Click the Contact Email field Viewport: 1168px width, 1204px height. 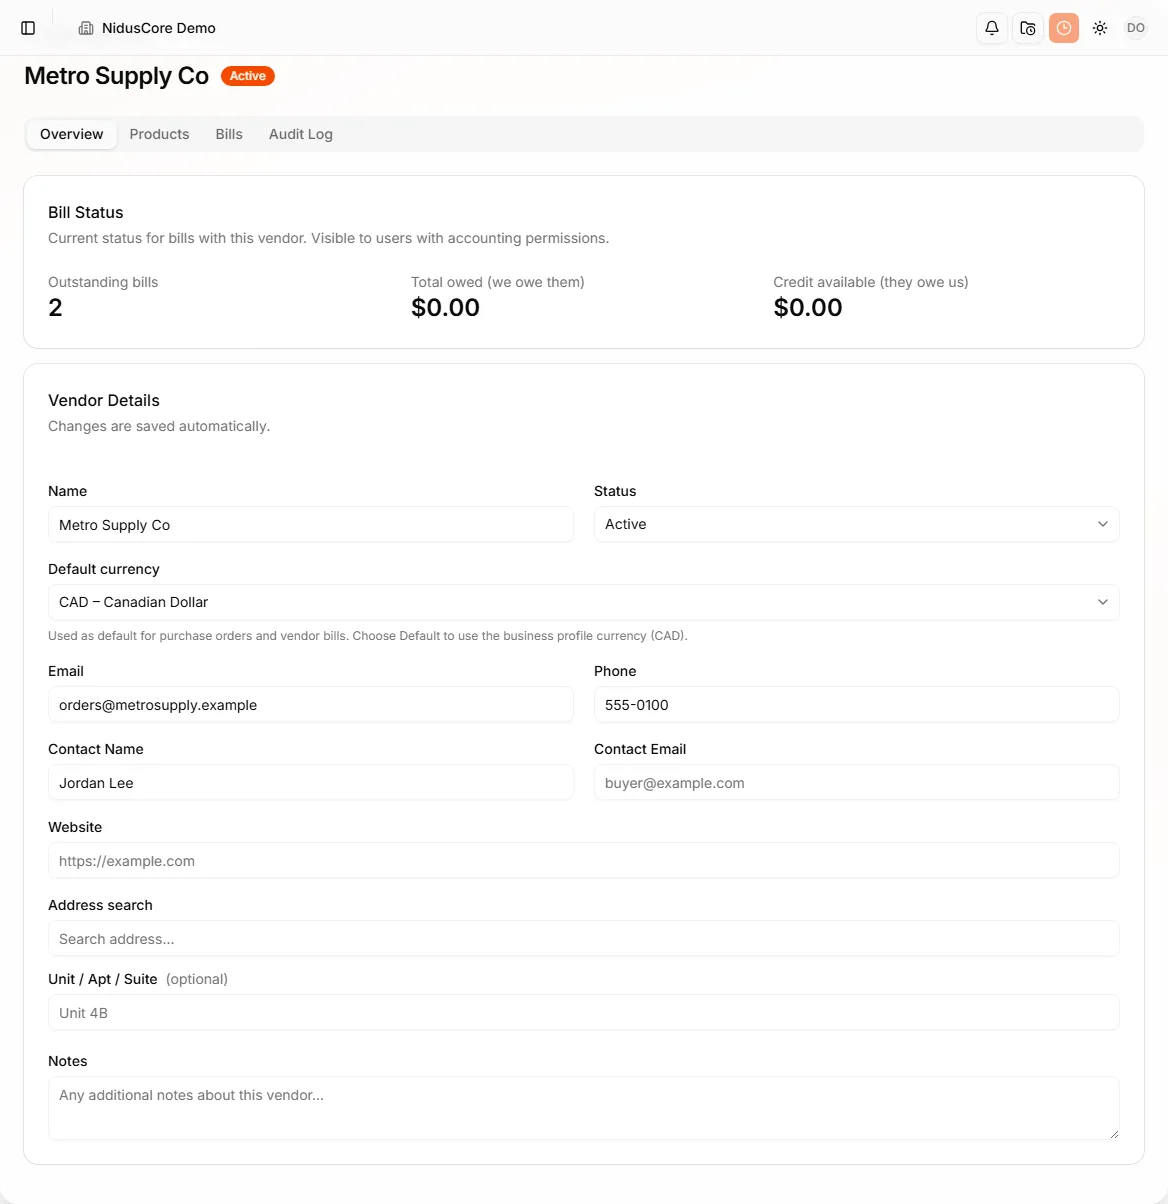pyautogui.click(x=857, y=782)
